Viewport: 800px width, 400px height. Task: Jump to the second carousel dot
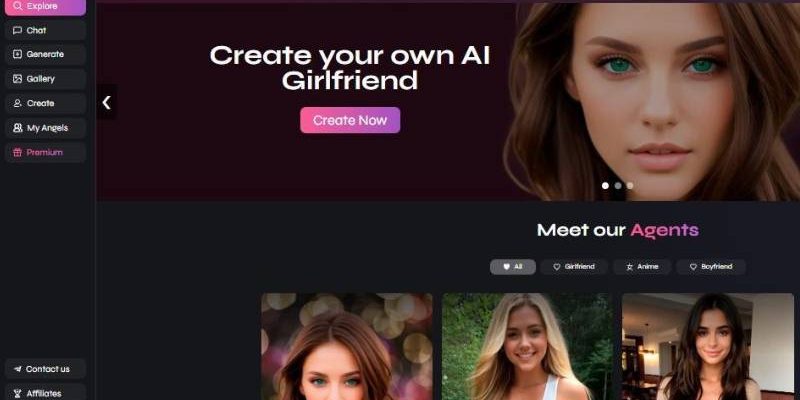618,186
